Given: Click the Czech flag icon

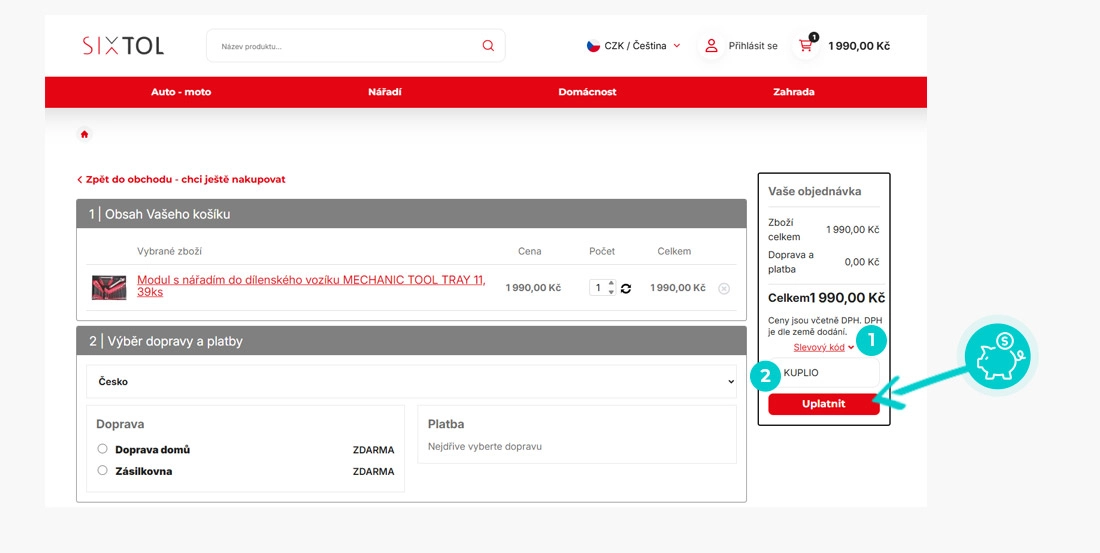Looking at the screenshot, I should 593,46.
